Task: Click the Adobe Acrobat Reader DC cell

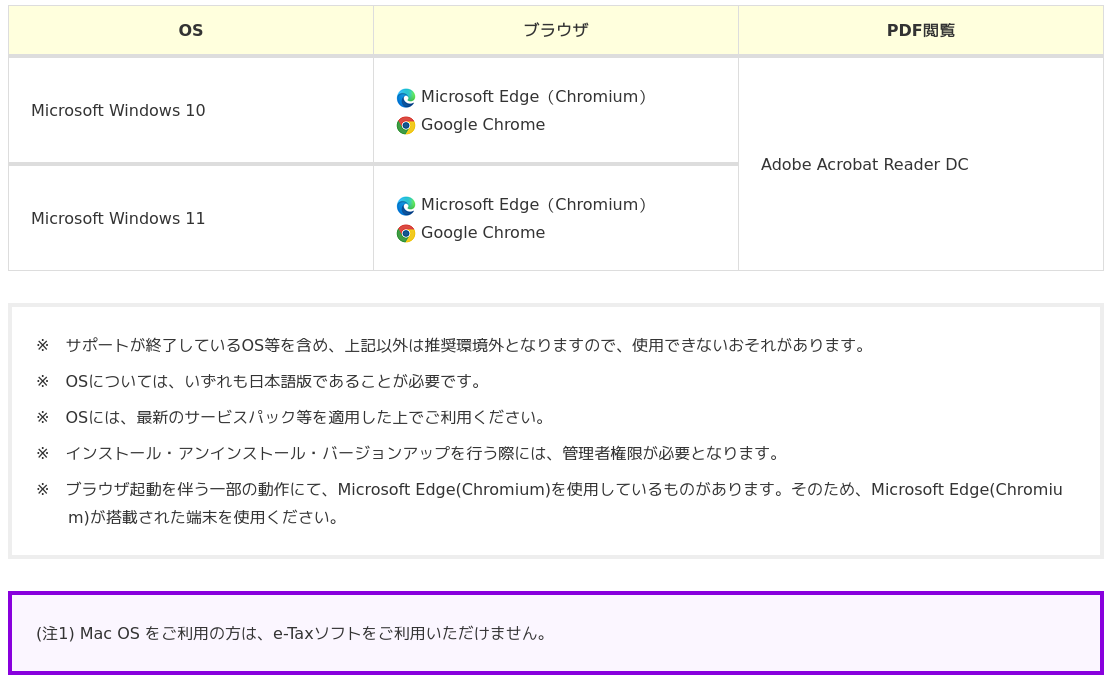Action: 921,164
